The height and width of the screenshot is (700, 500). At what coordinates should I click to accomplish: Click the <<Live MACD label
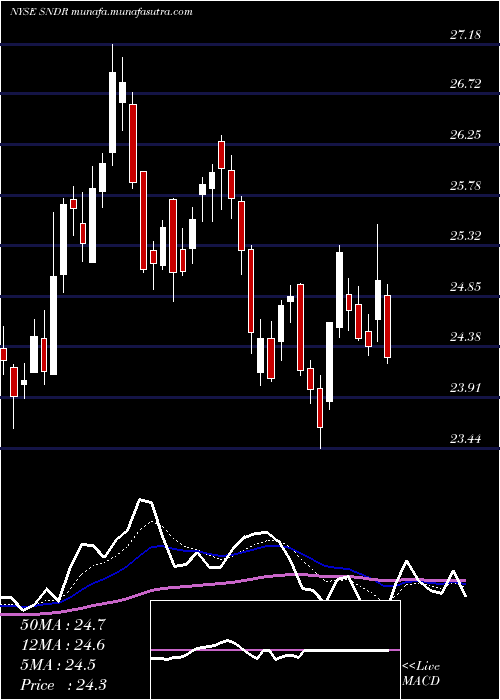421,674
